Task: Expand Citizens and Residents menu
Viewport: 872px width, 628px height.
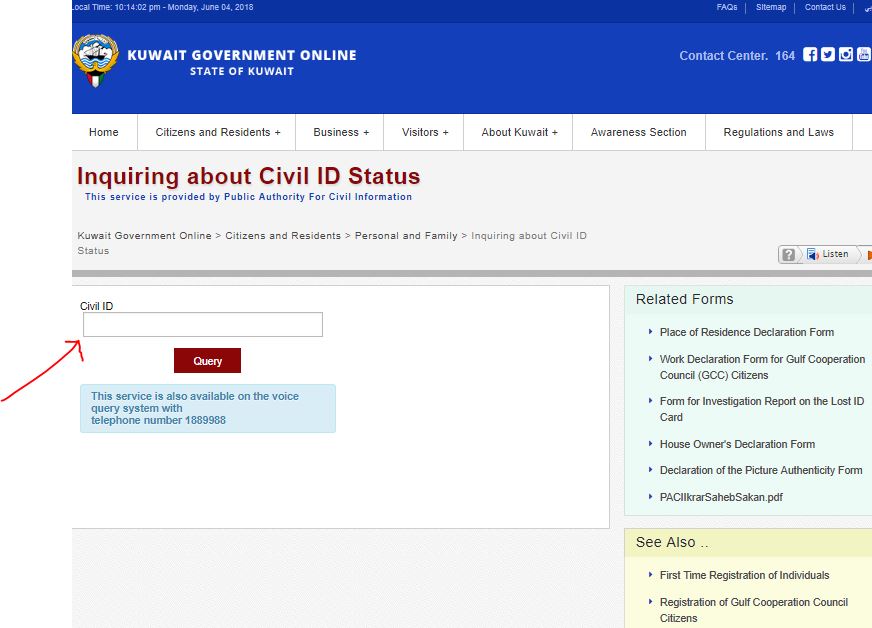Action: 217,132
